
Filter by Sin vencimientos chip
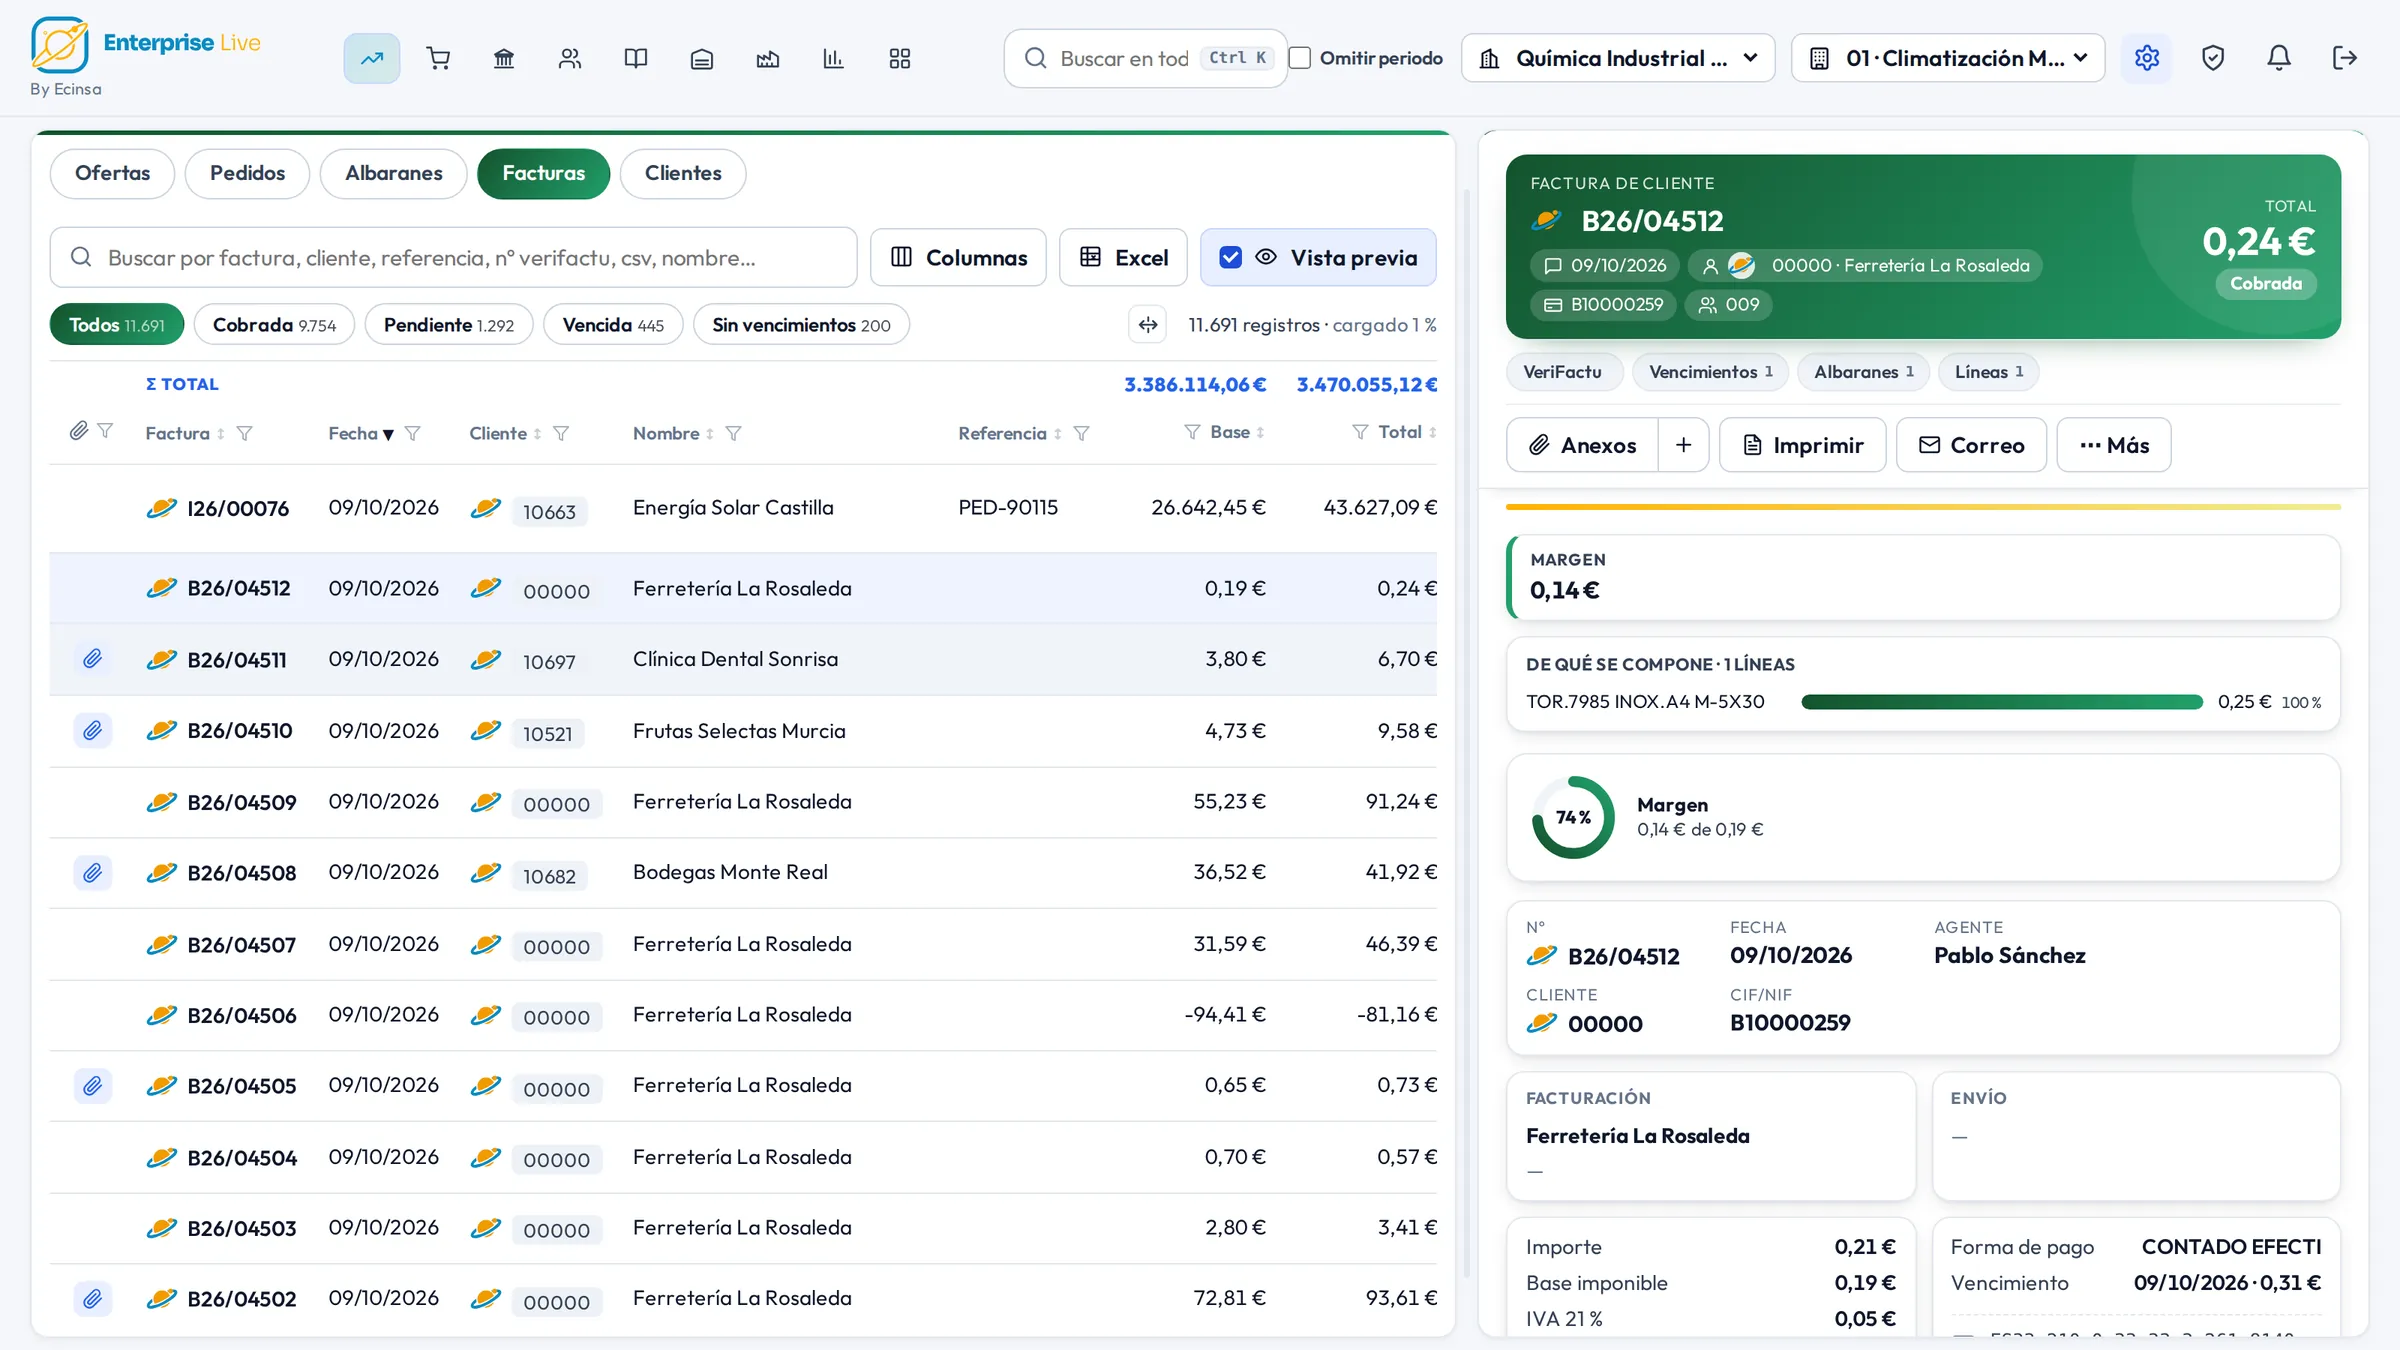pyautogui.click(x=801, y=324)
